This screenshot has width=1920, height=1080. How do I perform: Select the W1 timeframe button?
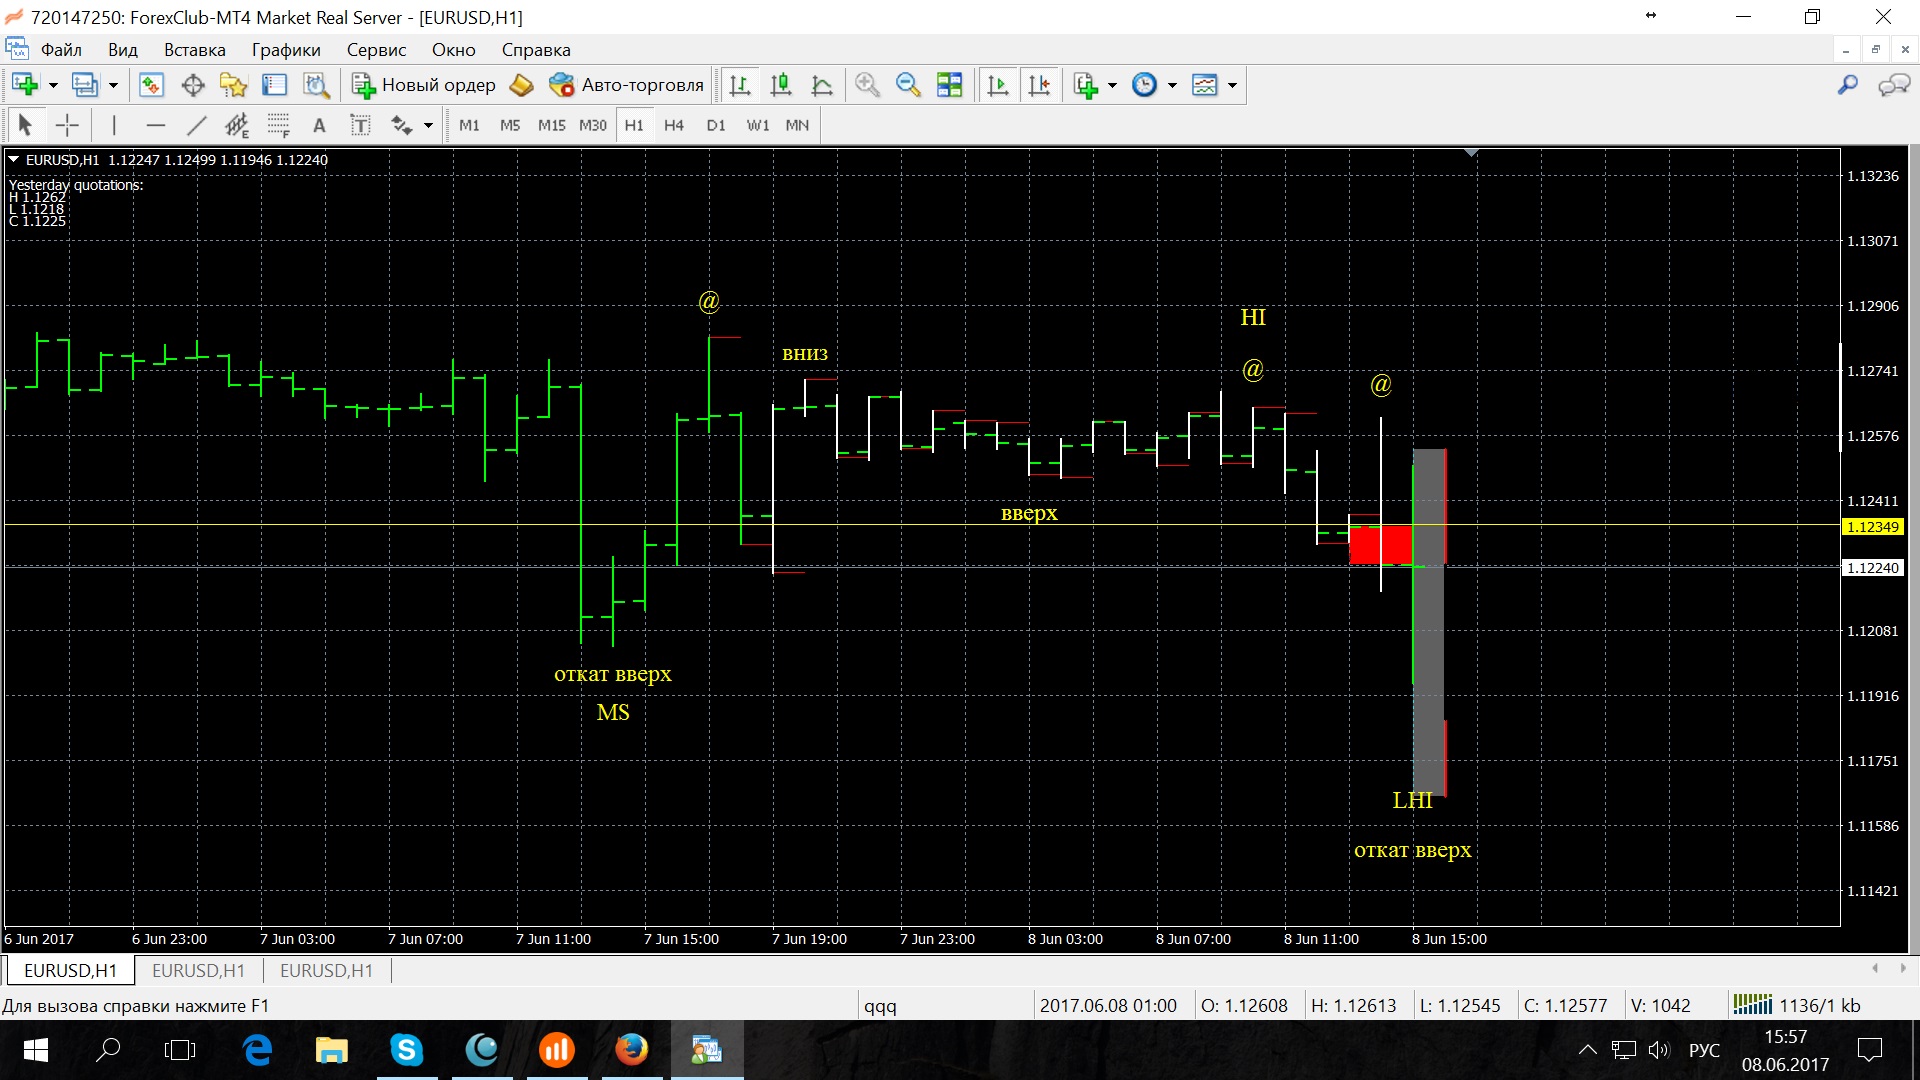(x=758, y=125)
